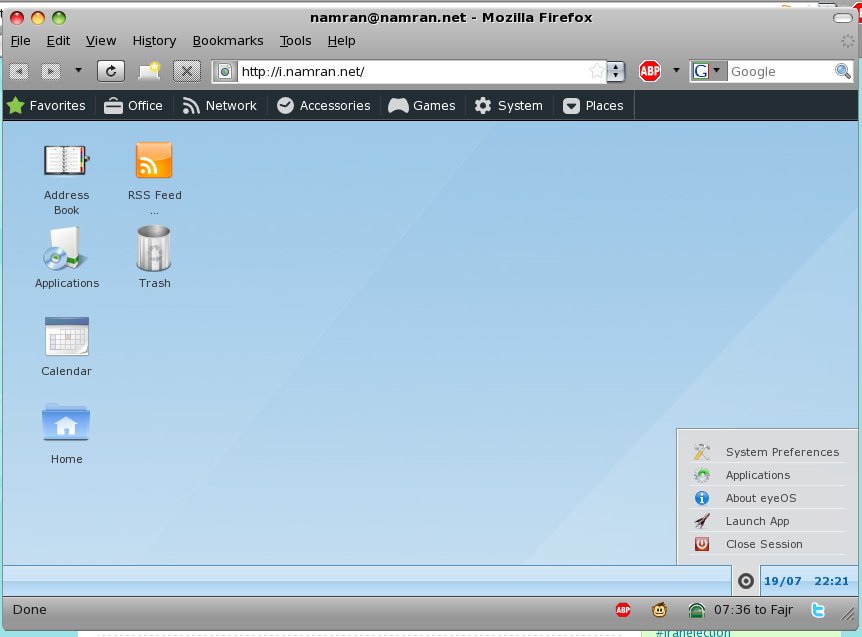Open the Calendar desktop icon

(66, 337)
